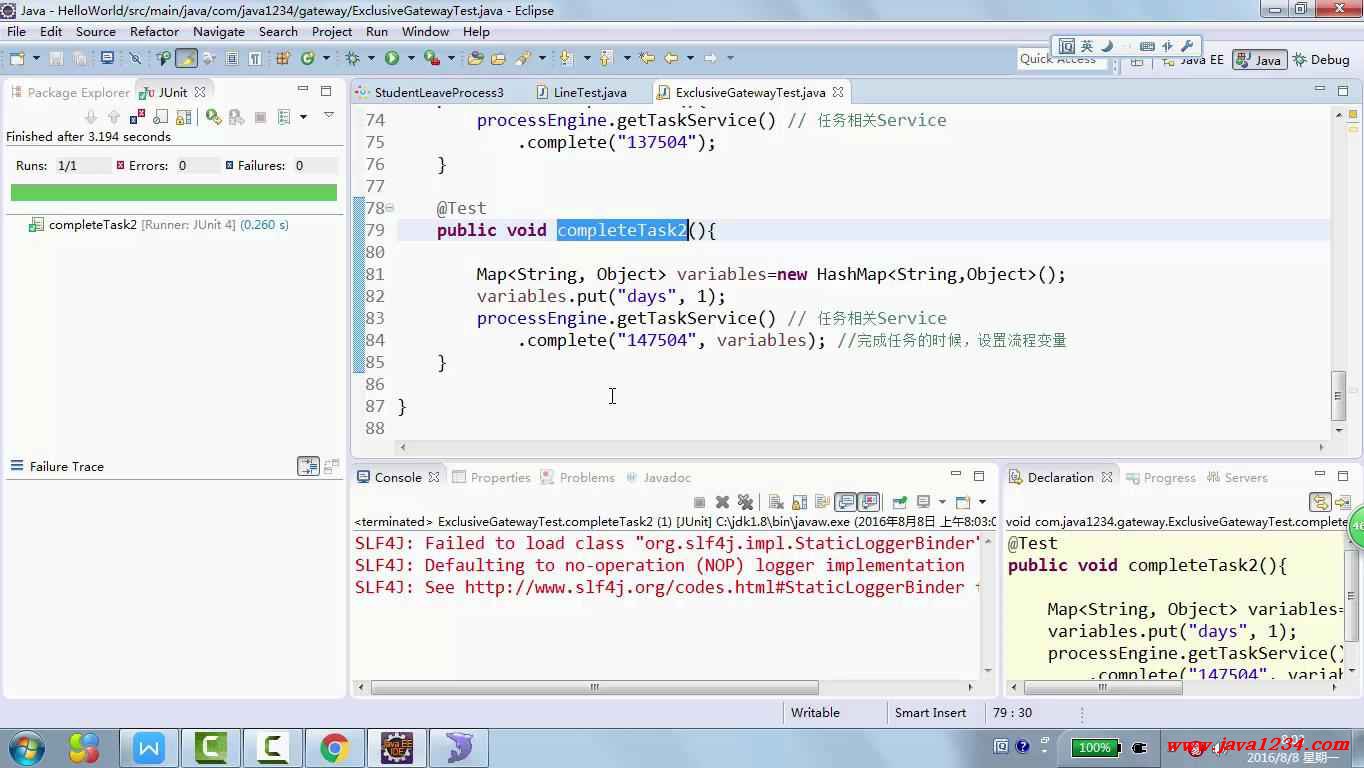This screenshot has width=1364, height=768.
Task: Click Console Remove All Terminated Launches icon
Action: pyautogui.click(x=745, y=502)
